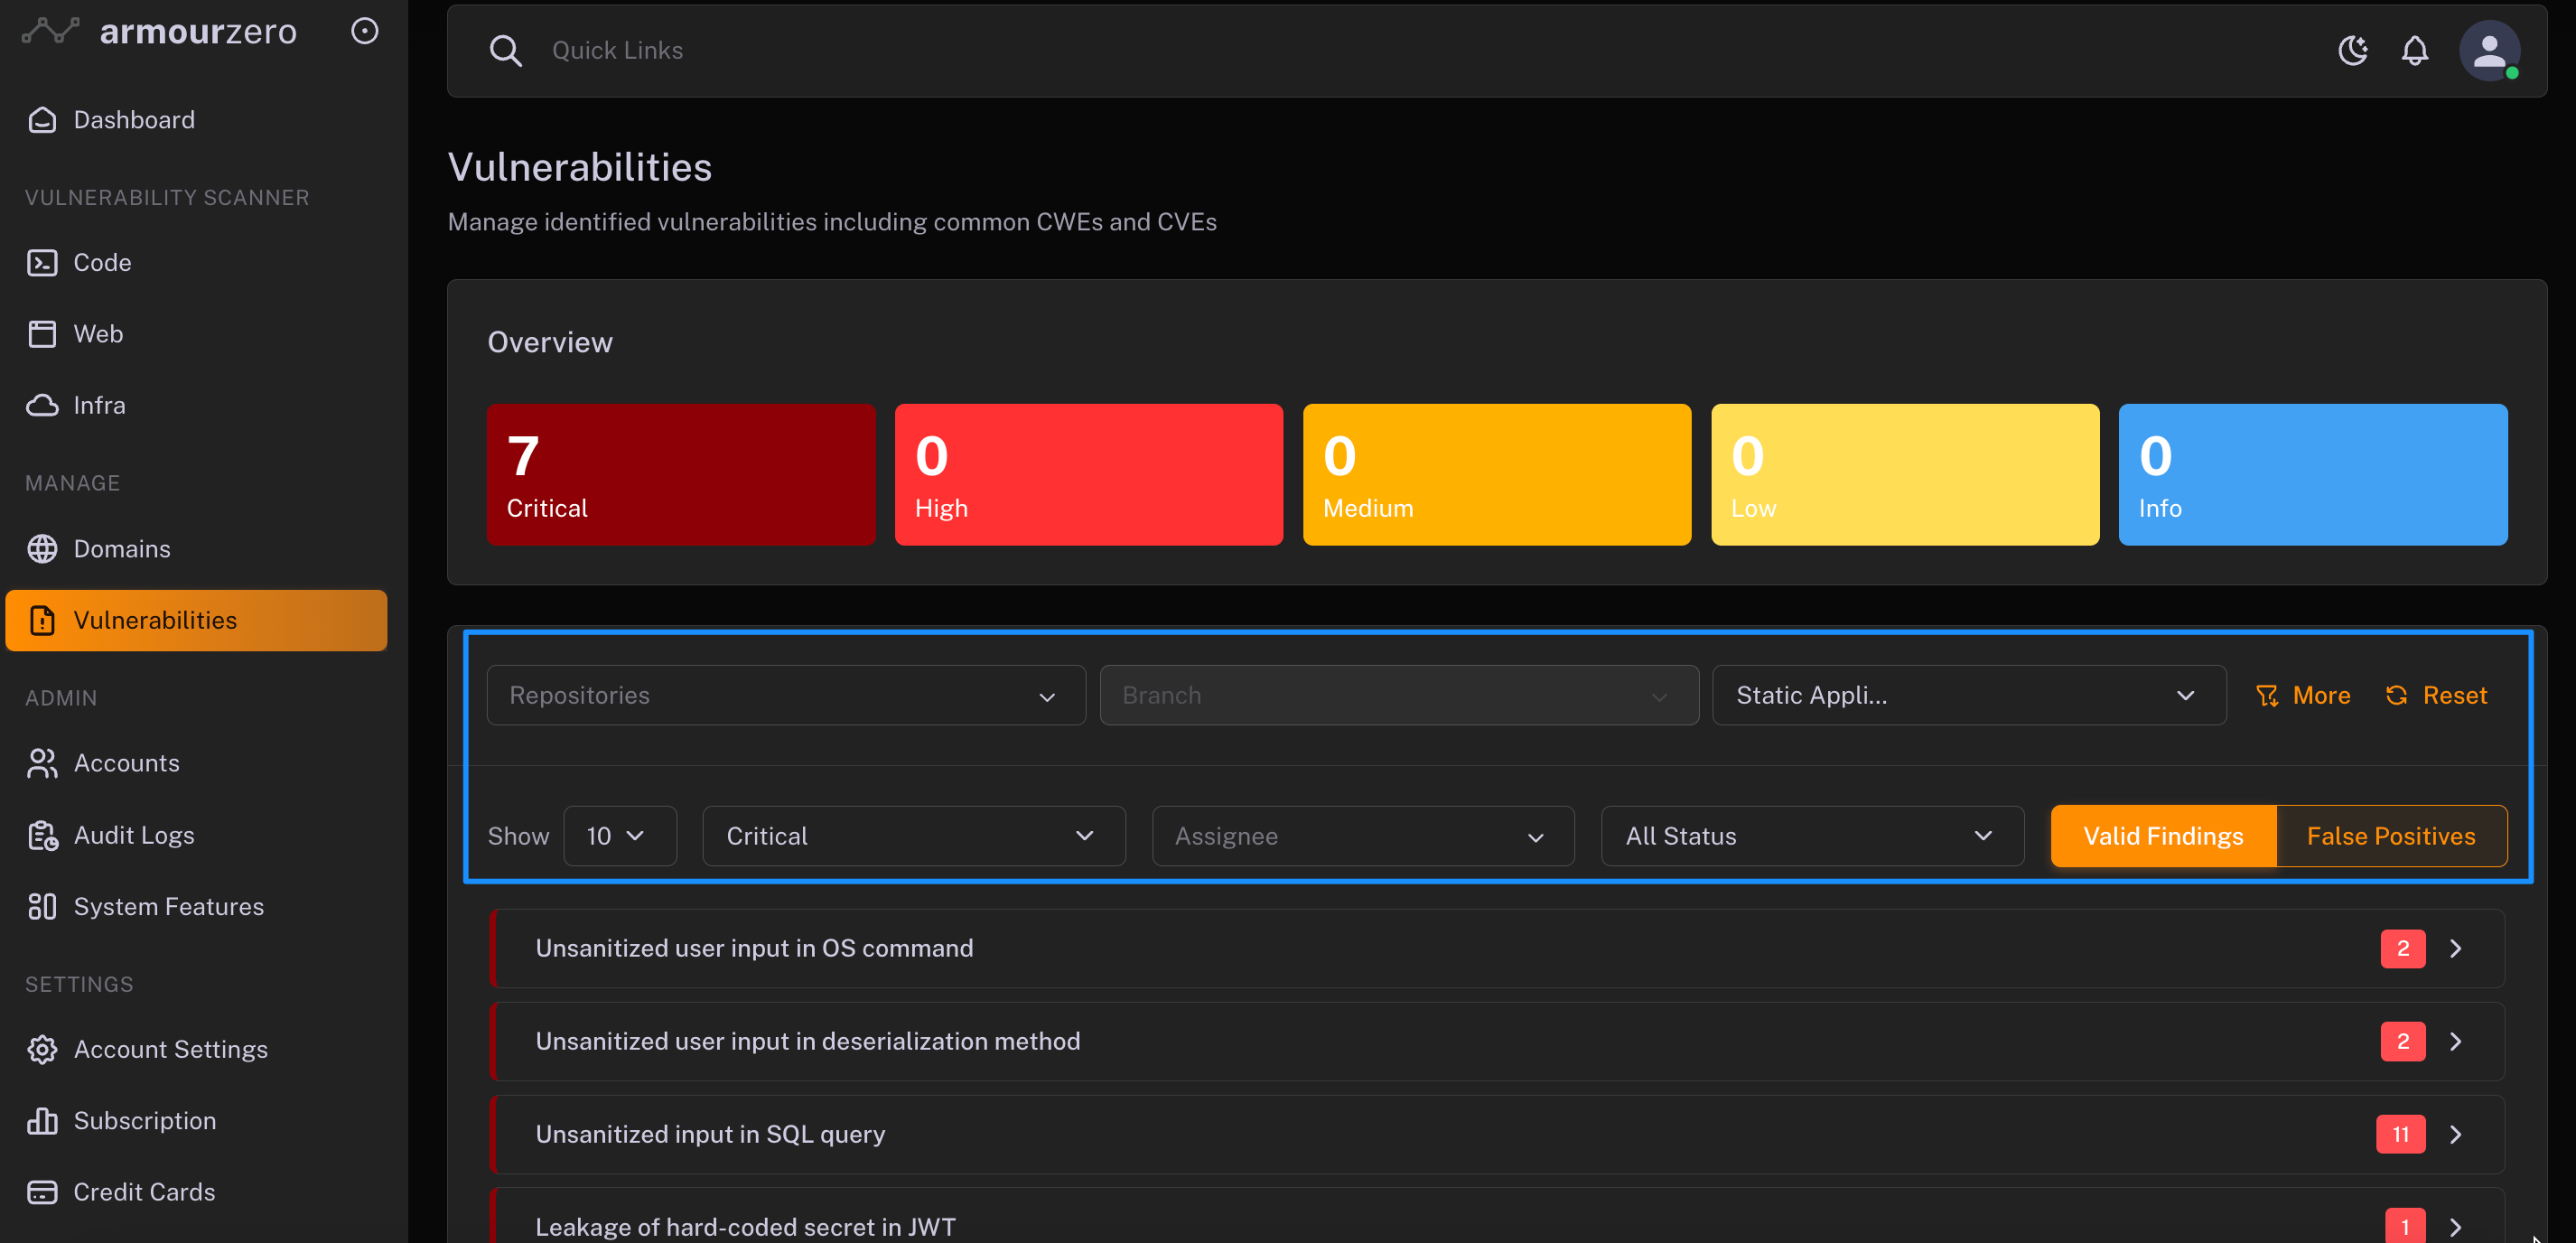
Task: Open notifications bell icon
Action: (x=2414, y=50)
